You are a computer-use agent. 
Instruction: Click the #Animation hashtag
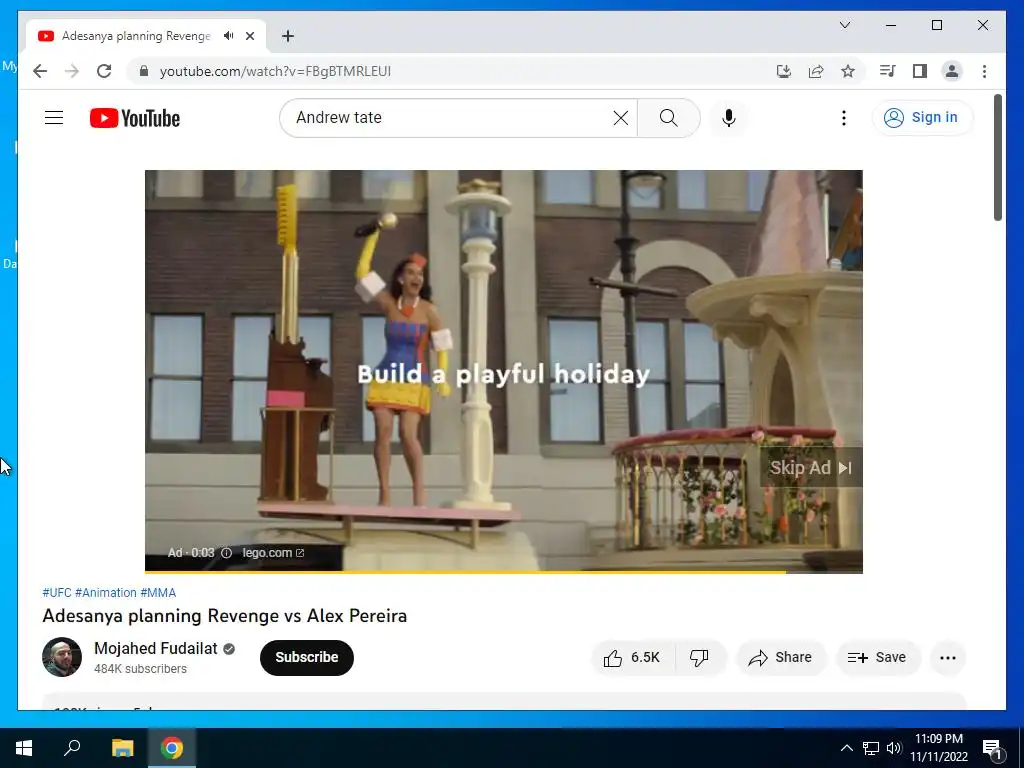point(106,593)
